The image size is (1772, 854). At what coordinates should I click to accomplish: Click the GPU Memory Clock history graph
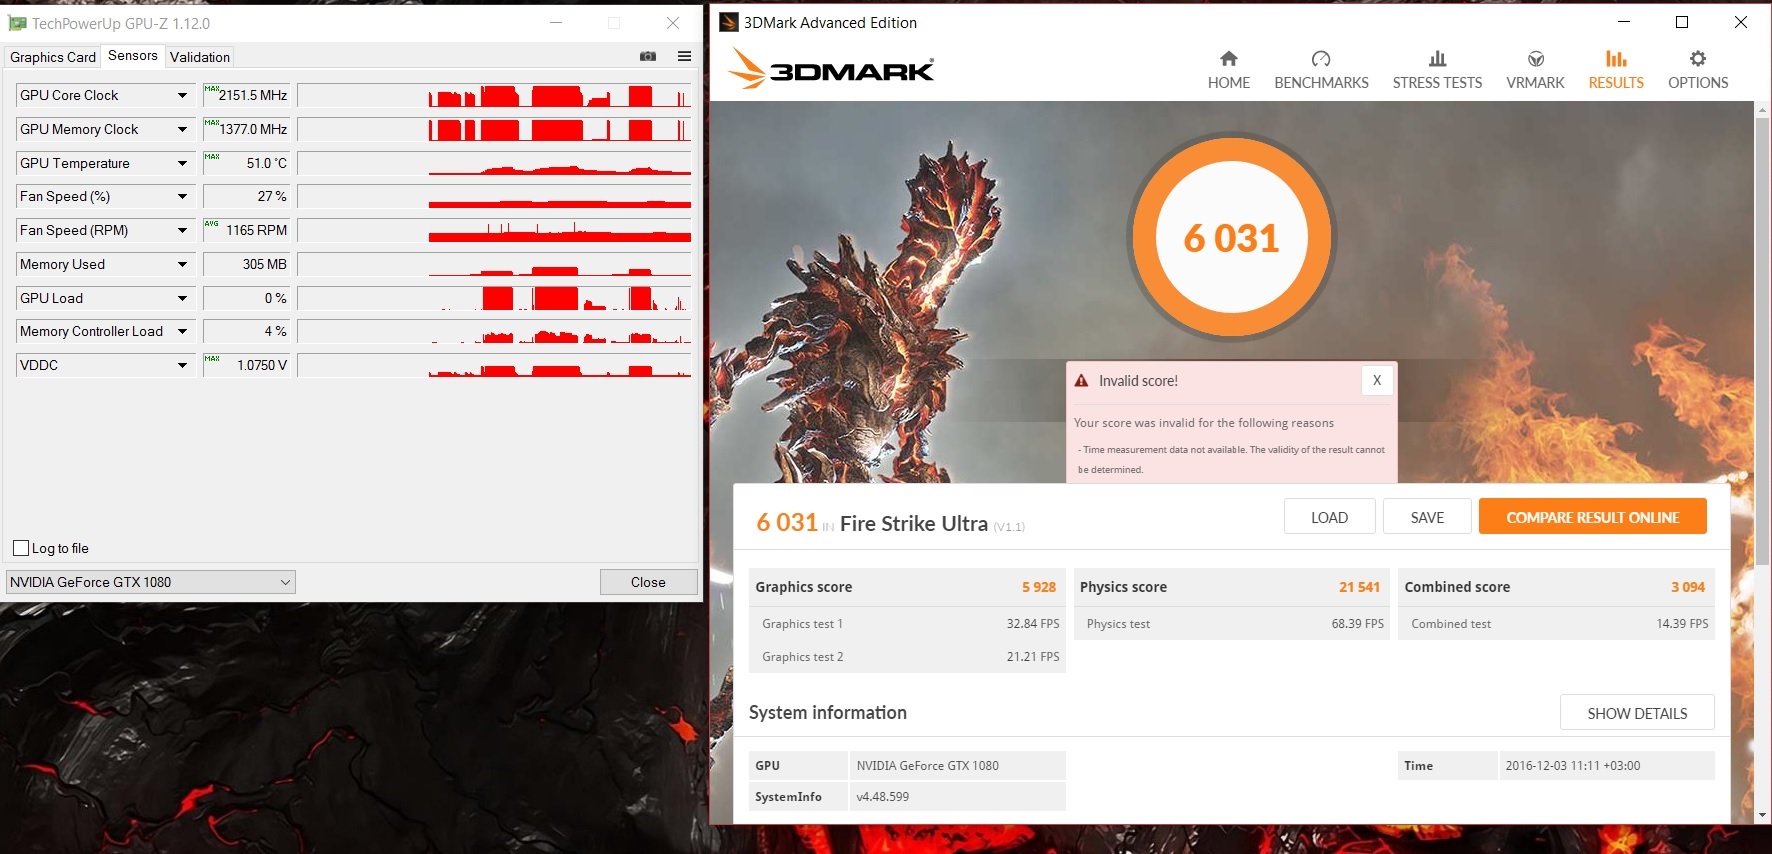click(x=494, y=129)
